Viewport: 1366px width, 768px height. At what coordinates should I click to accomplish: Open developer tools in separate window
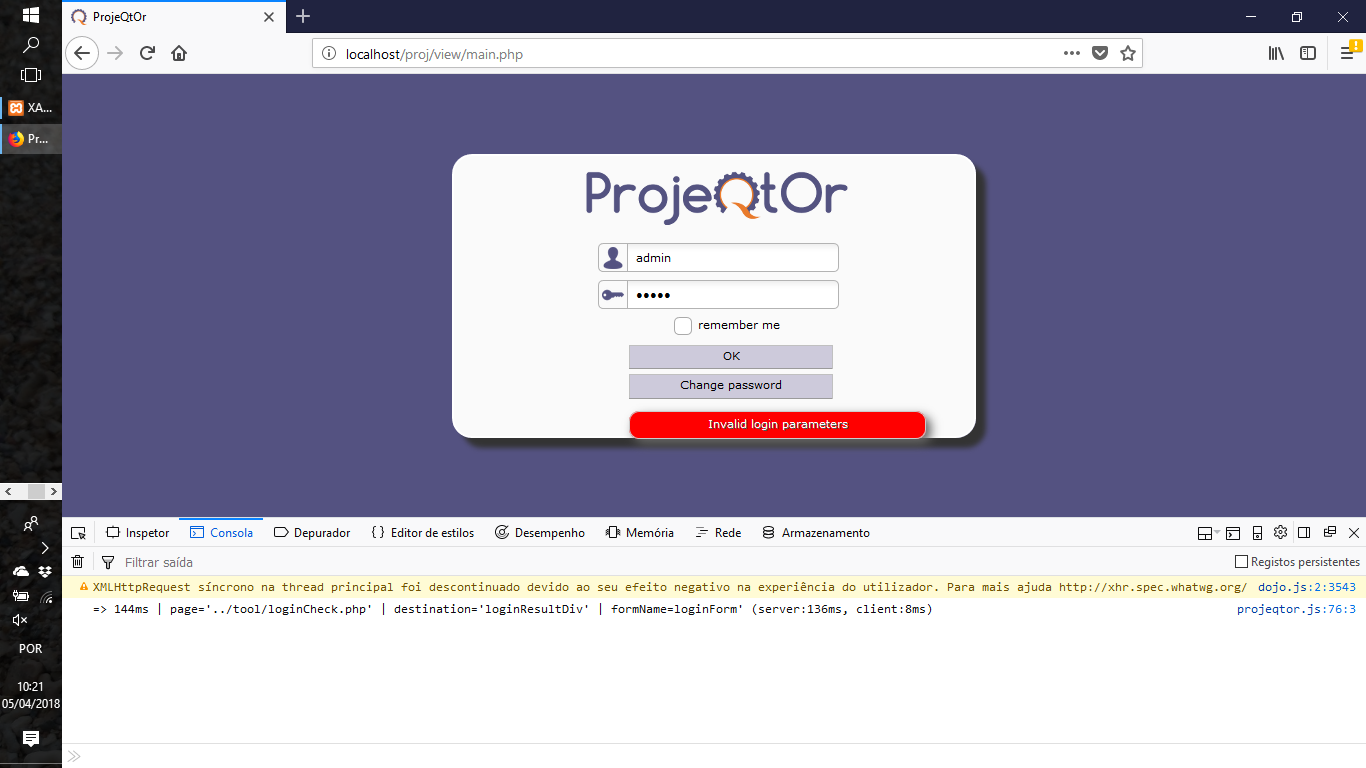pyautogui.click(x=1329, y=533)
